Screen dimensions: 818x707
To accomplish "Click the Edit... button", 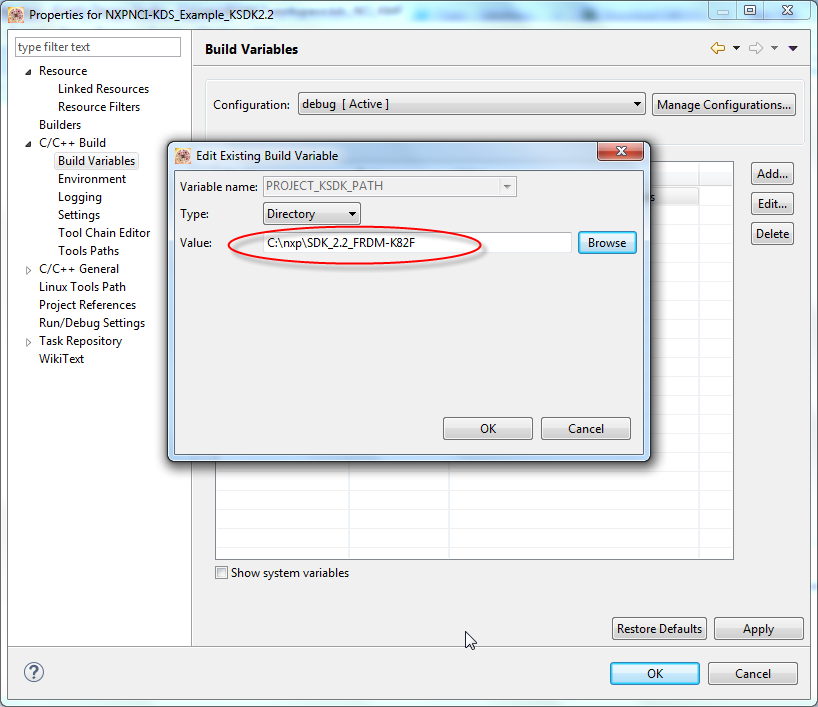I will 773,203.
